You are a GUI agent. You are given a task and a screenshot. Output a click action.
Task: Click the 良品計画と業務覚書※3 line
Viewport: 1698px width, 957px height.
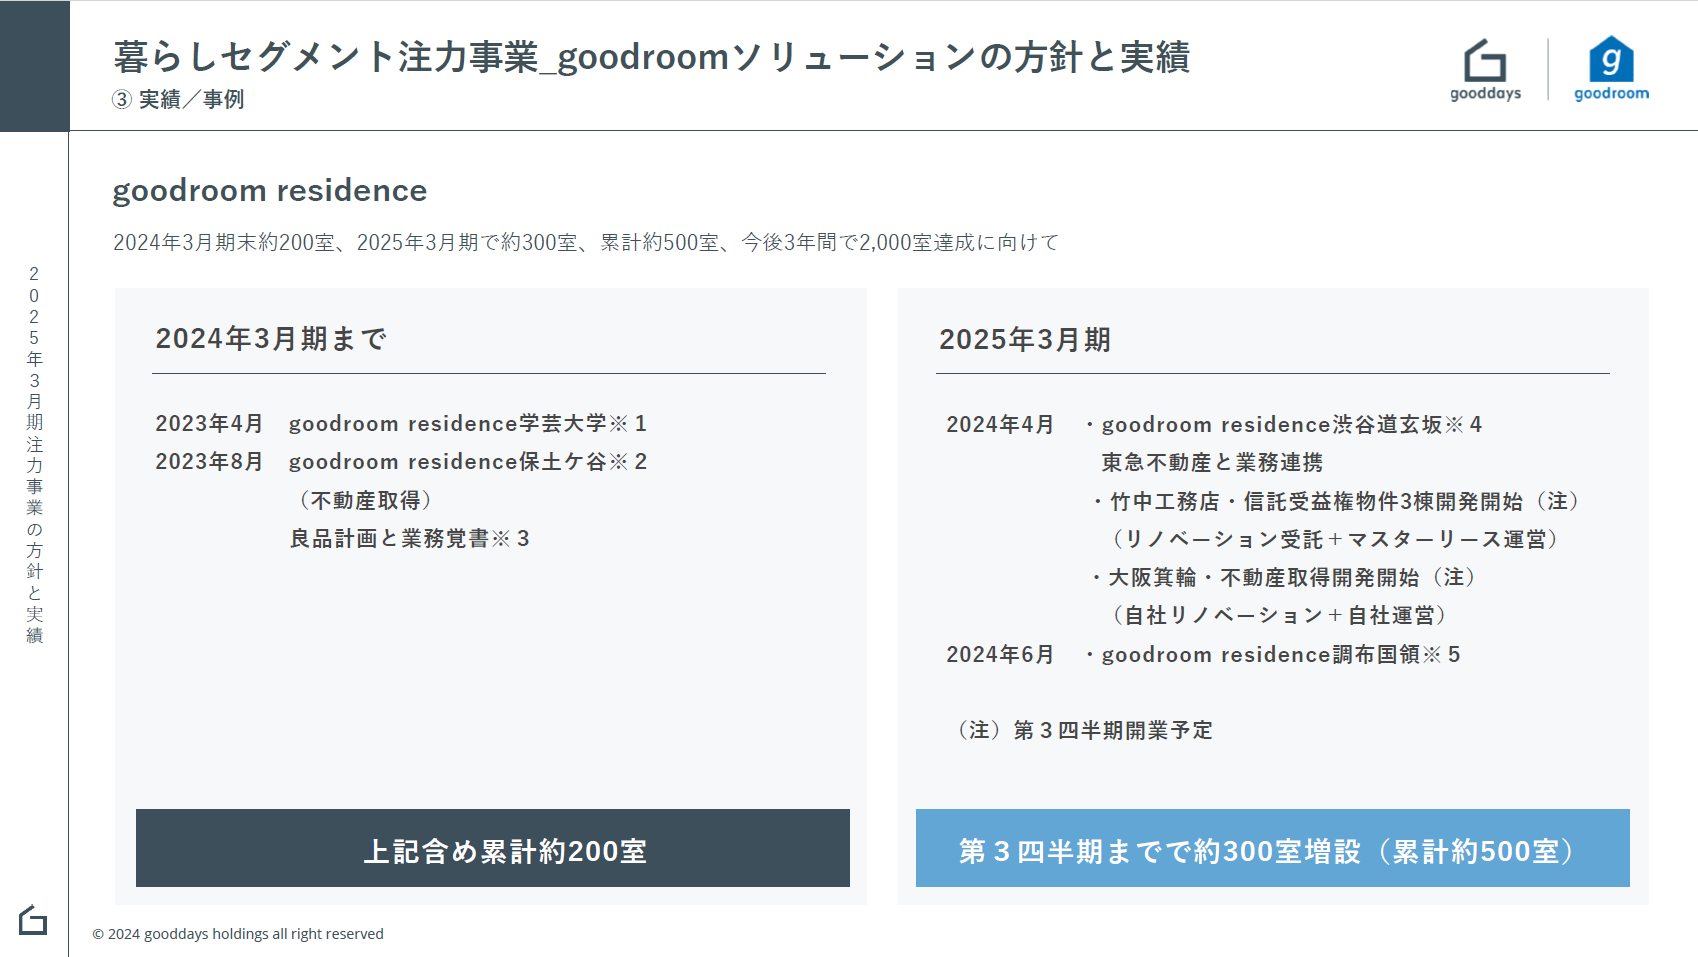[410, 539]
